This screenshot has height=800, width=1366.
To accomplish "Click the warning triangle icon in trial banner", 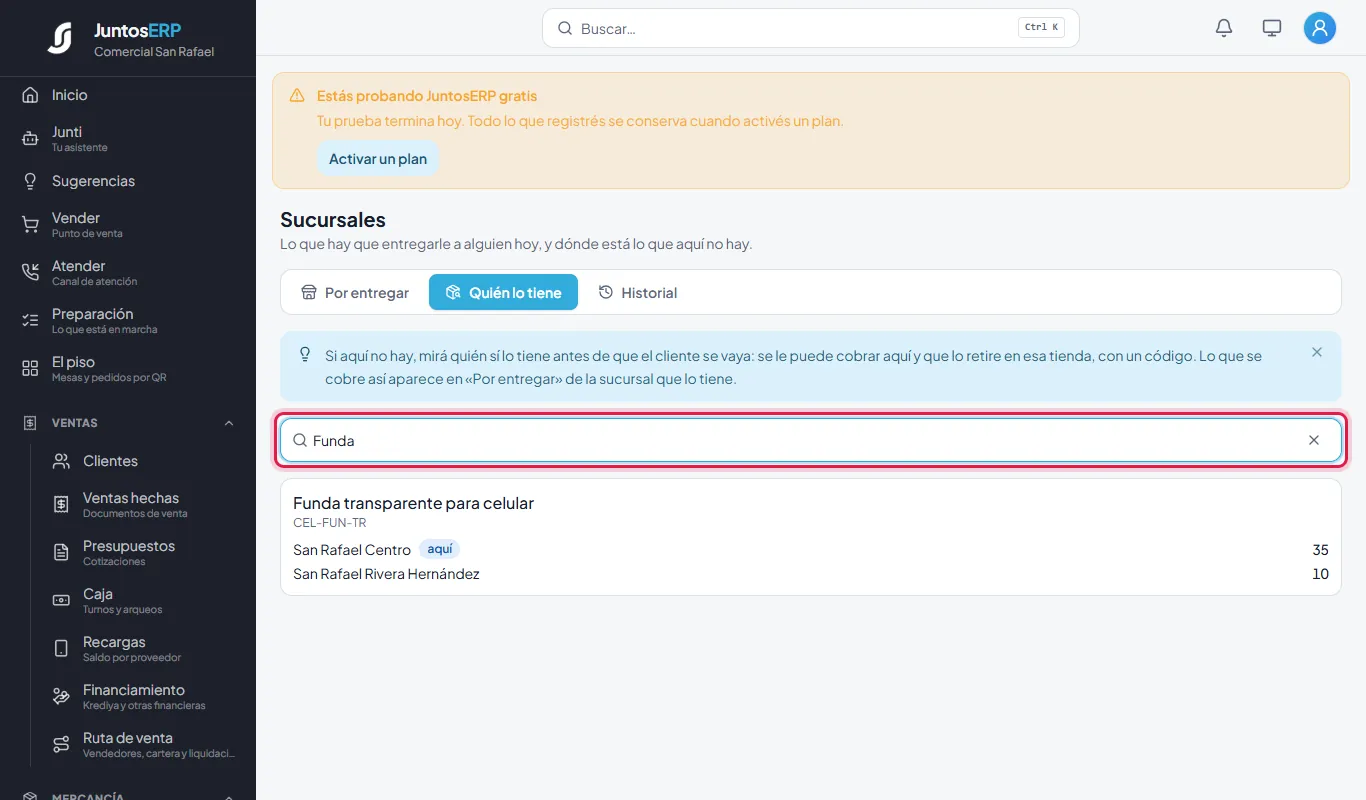I will 297,96.
